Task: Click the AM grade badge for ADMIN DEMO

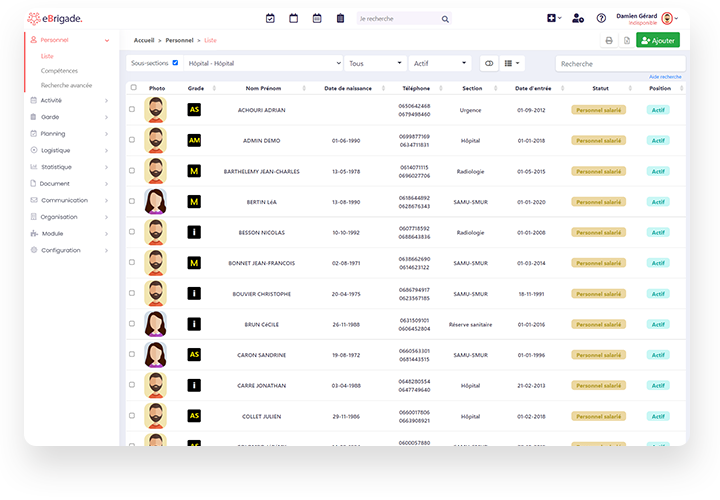Action: [x=194, y=140]
